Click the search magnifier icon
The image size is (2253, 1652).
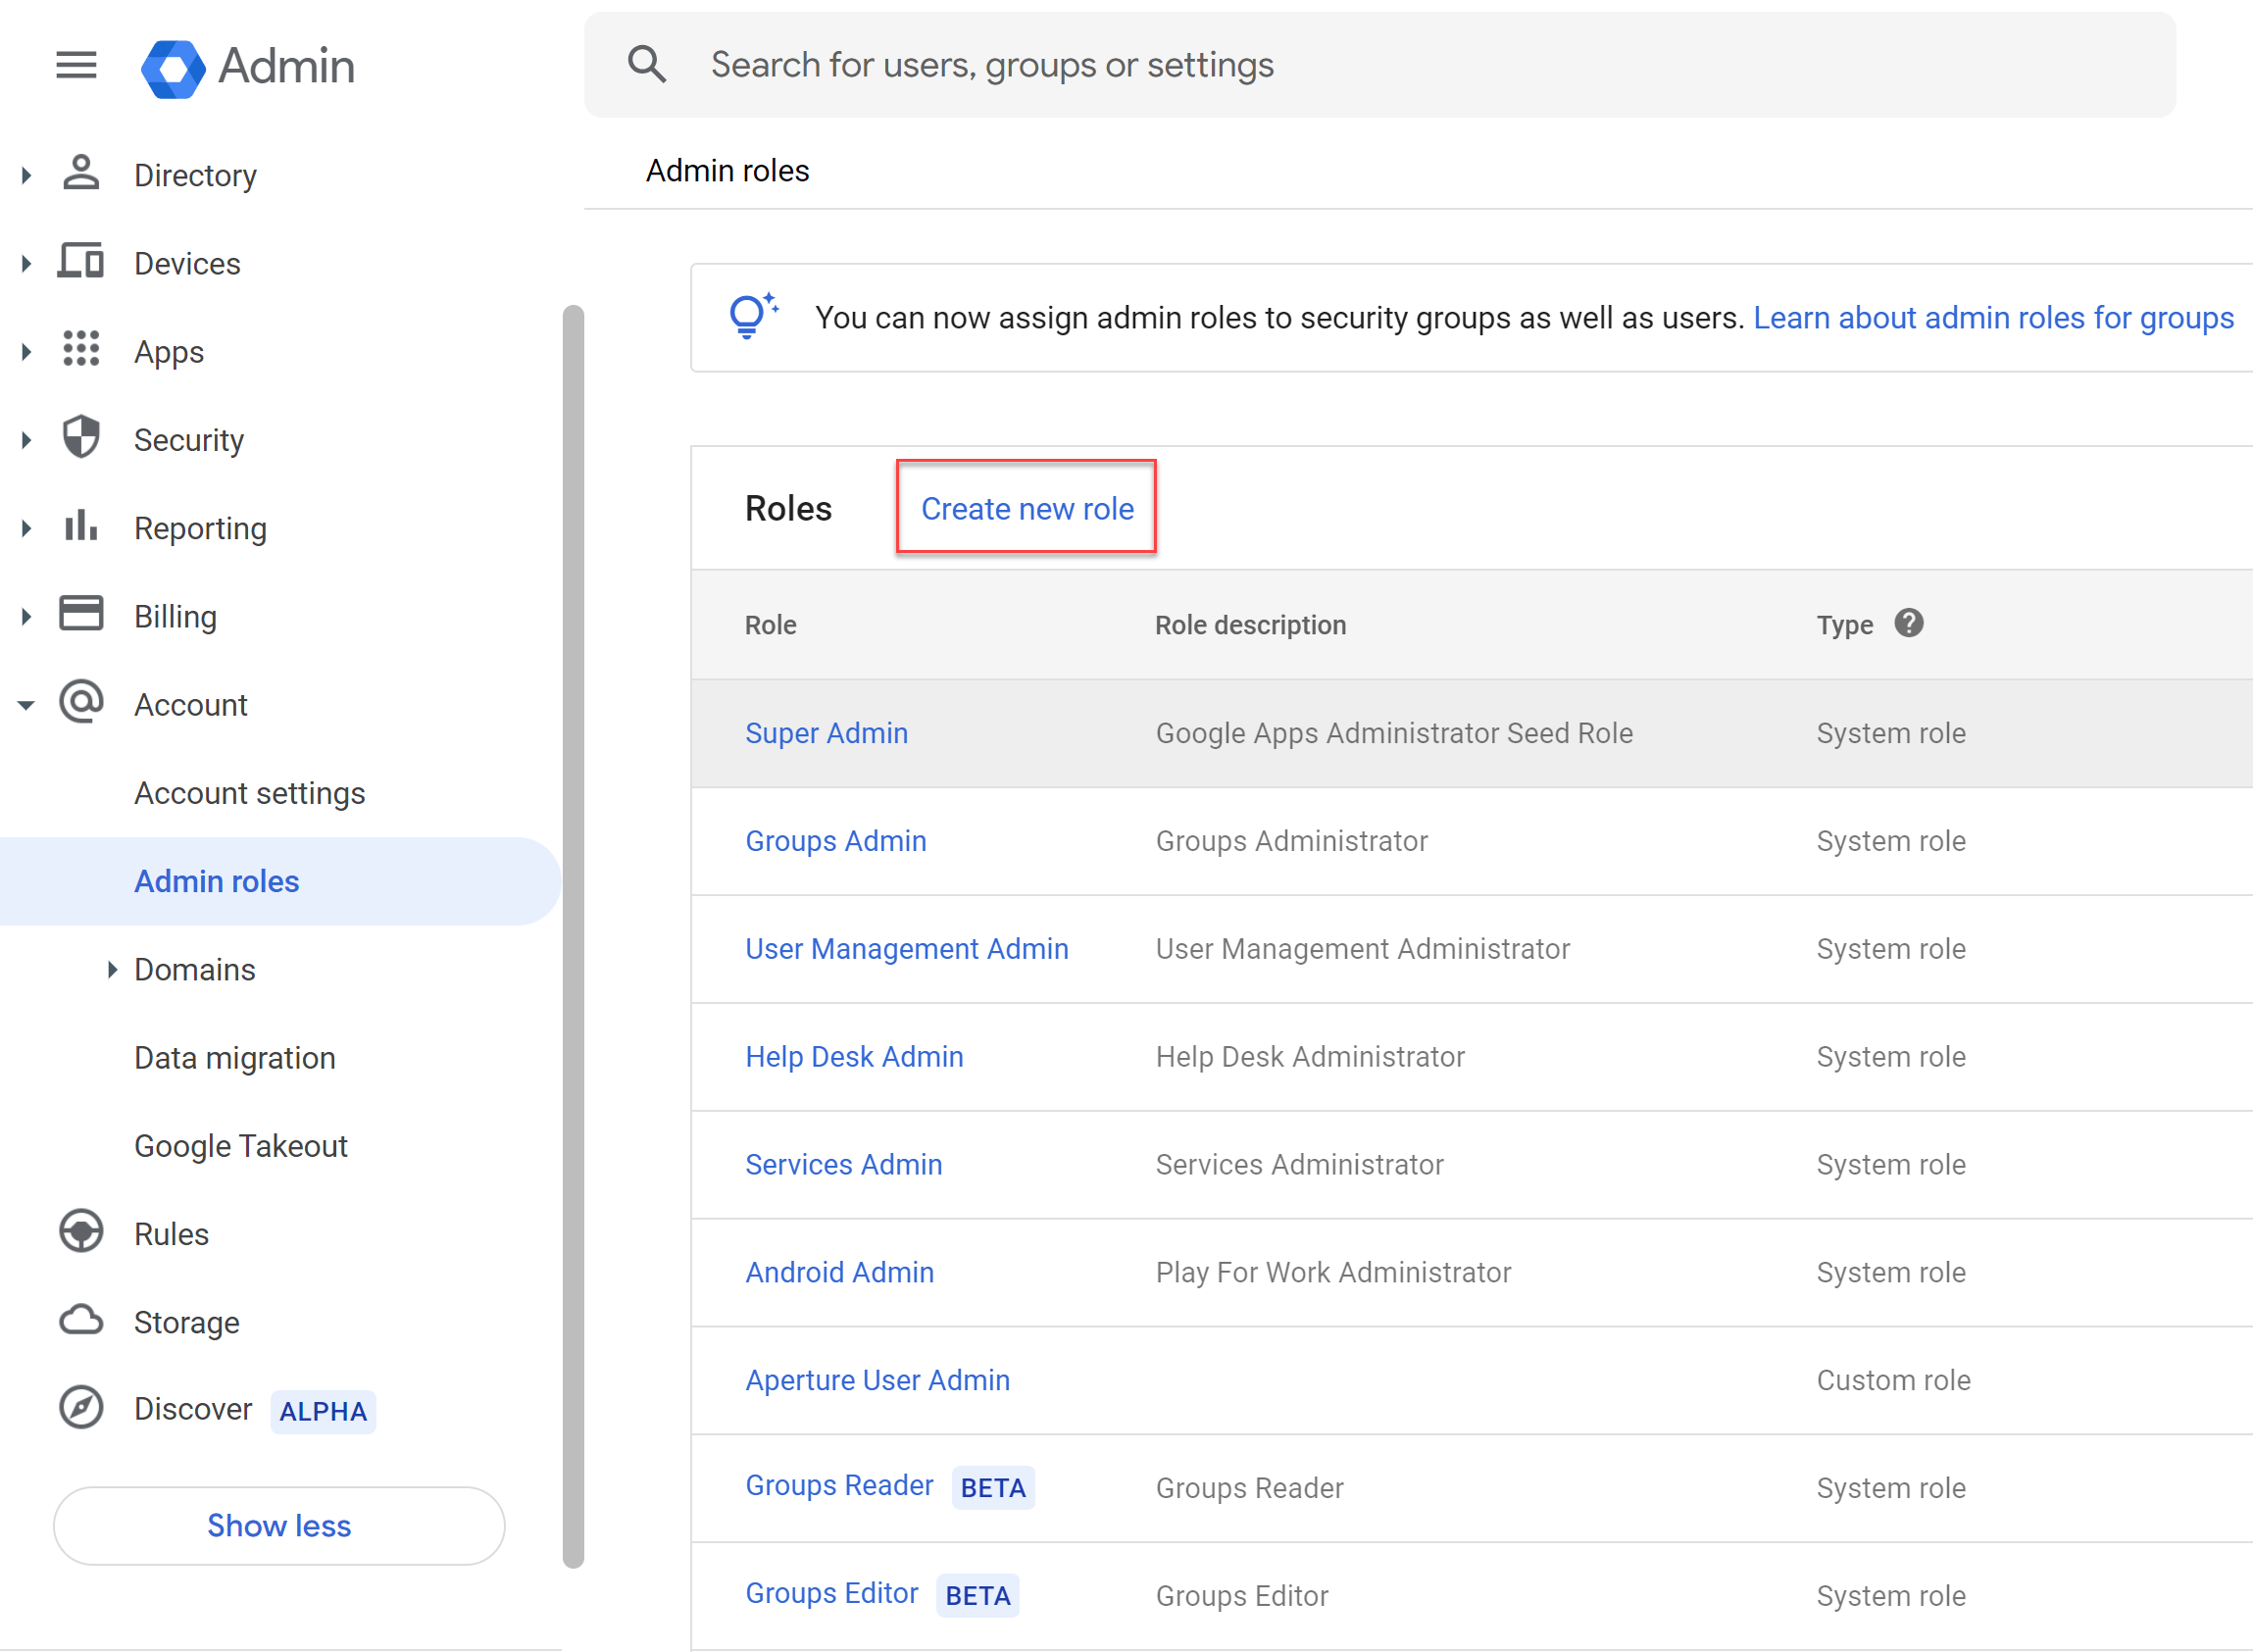tap(647, 65)
